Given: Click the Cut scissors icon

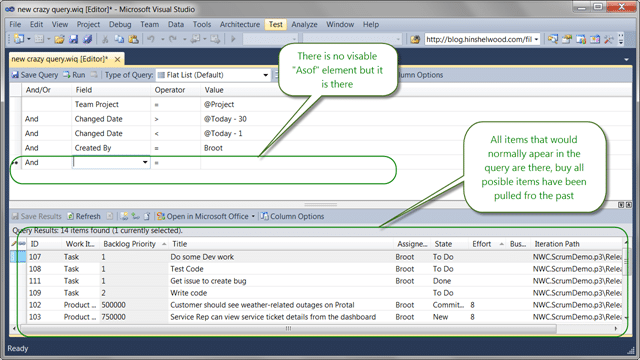Looking at the screenshot, I should 105,39.
